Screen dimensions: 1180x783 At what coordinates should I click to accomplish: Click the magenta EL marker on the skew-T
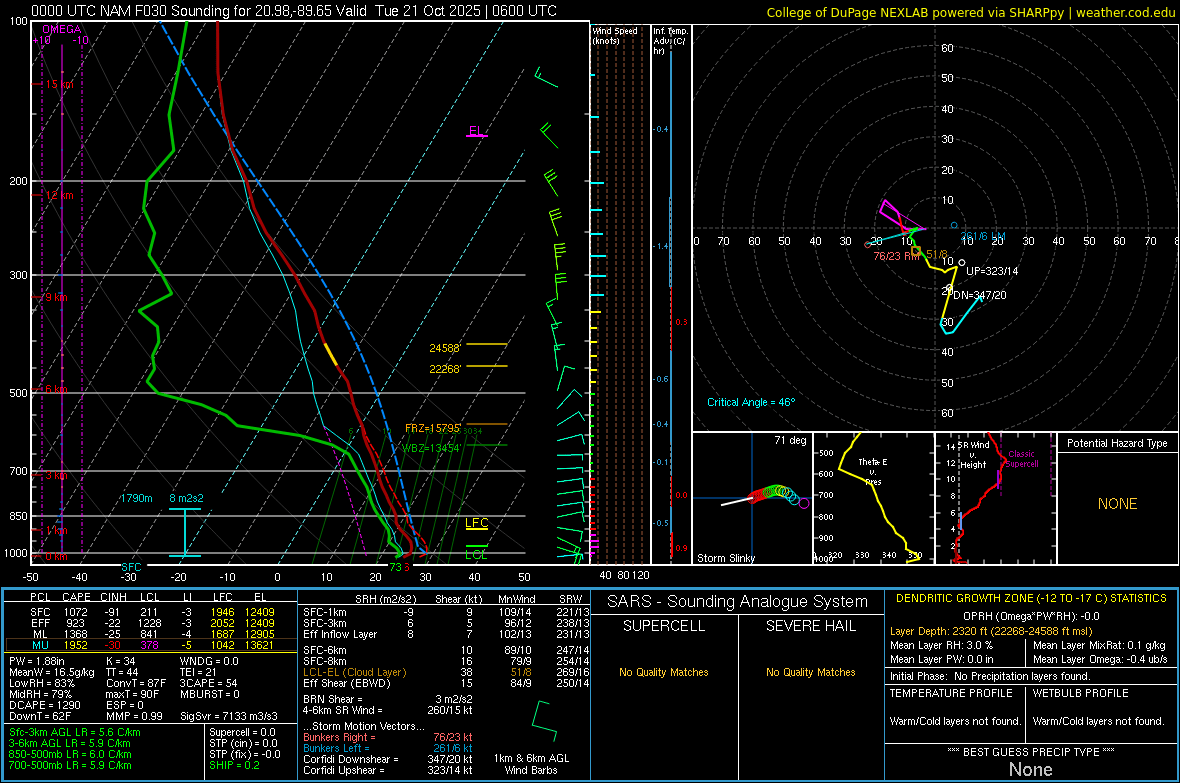tap(477, 131)
